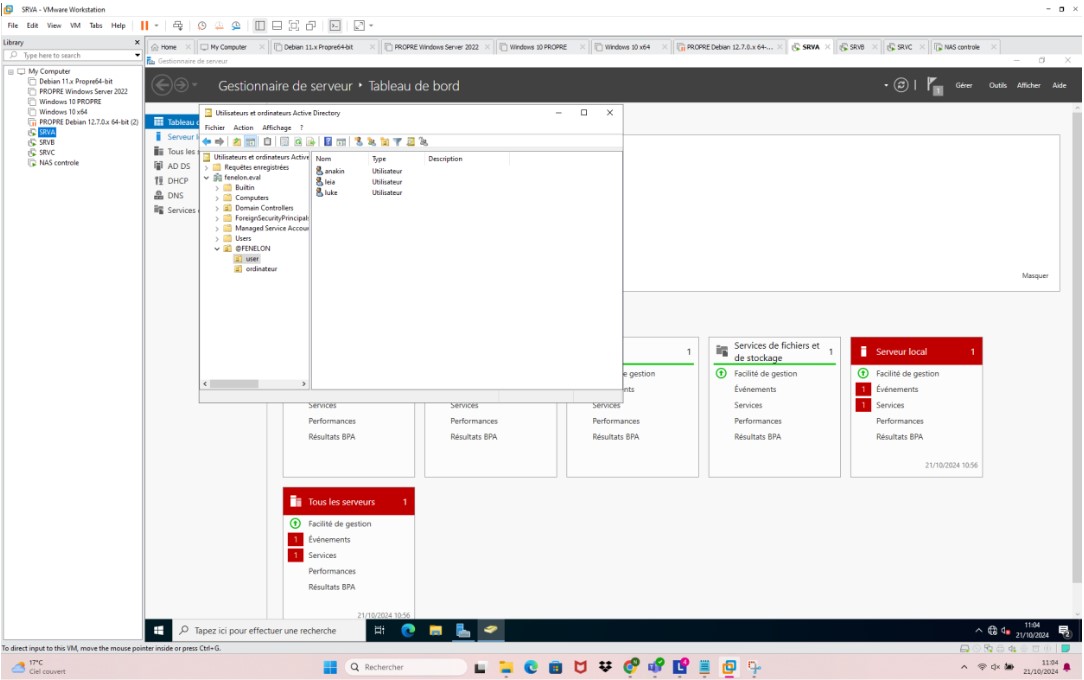Click the clipboard toolbar icon in Active Directory
The image size is (1084, 680).
(x=268, y=142)
